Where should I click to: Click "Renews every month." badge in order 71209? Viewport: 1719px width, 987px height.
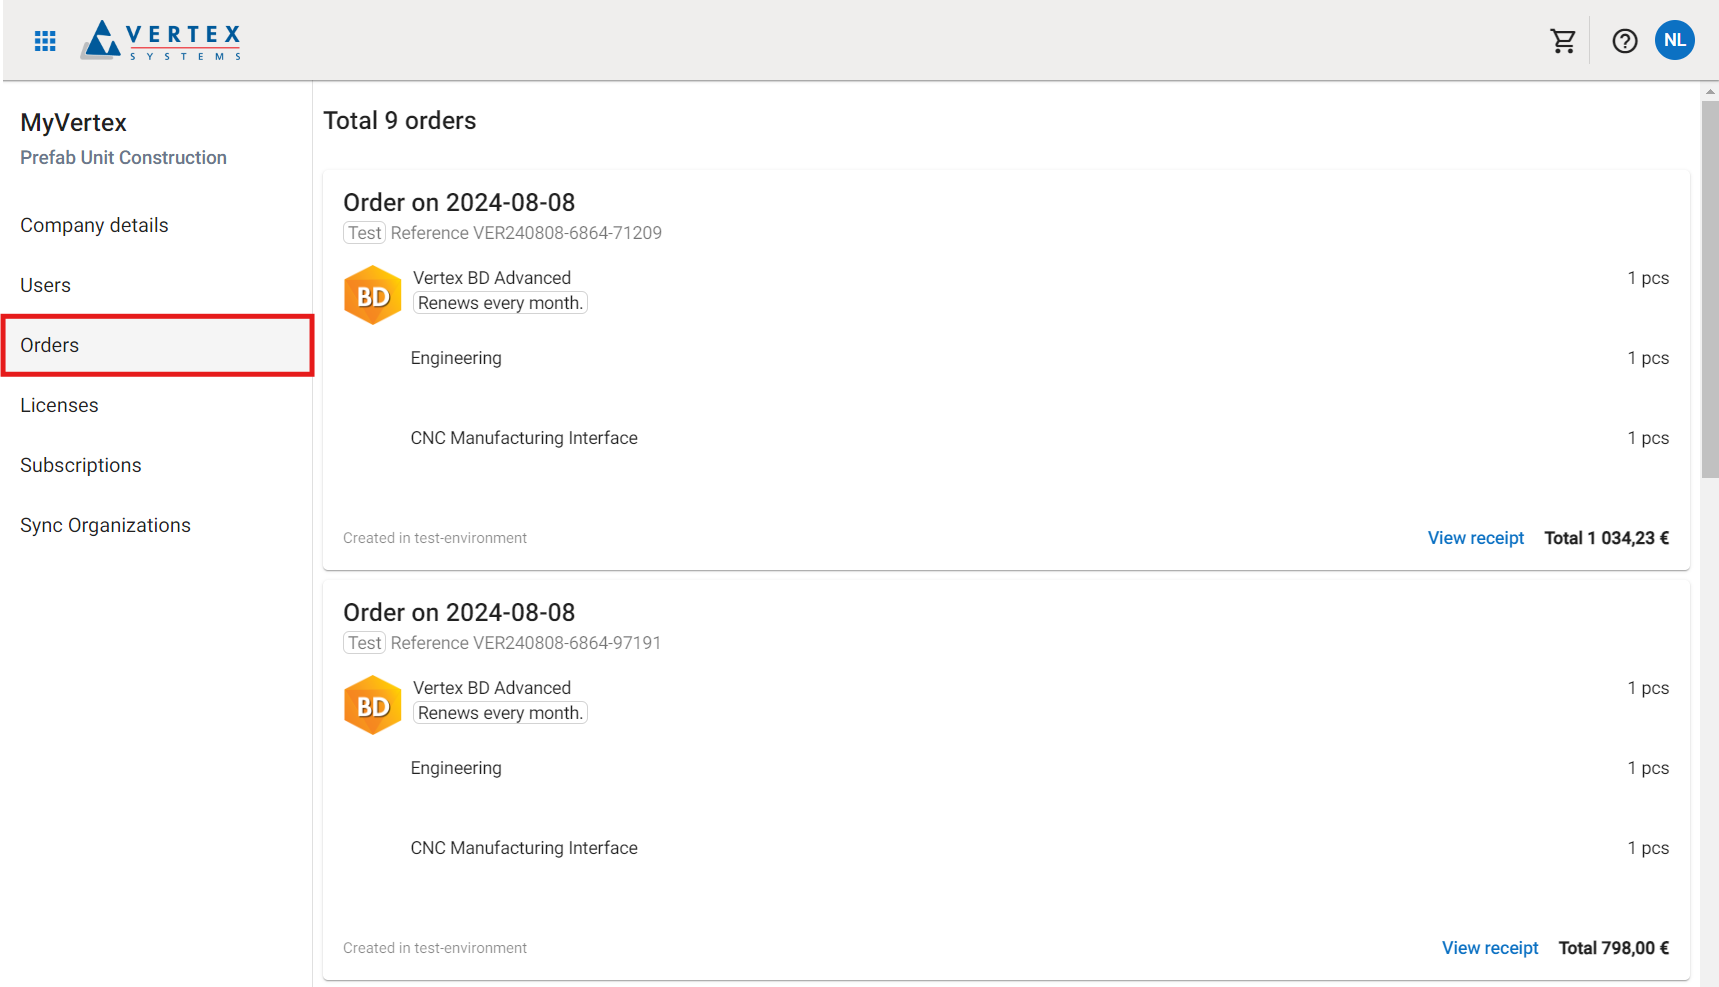[x=500, y=303]
